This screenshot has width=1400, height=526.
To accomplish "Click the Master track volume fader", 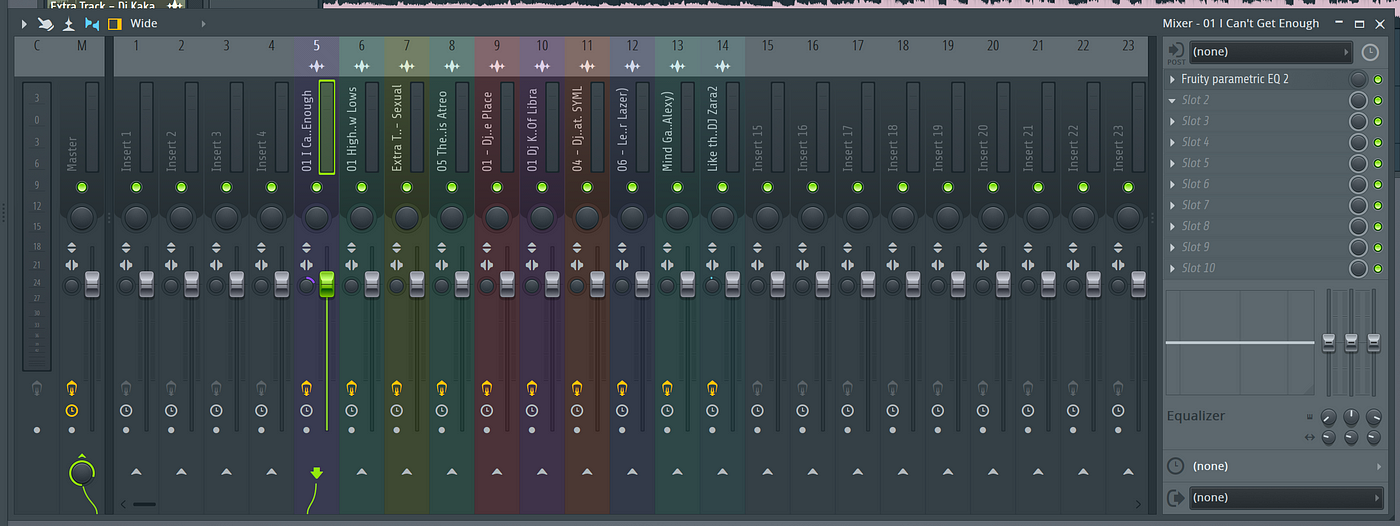I will 93,283.
